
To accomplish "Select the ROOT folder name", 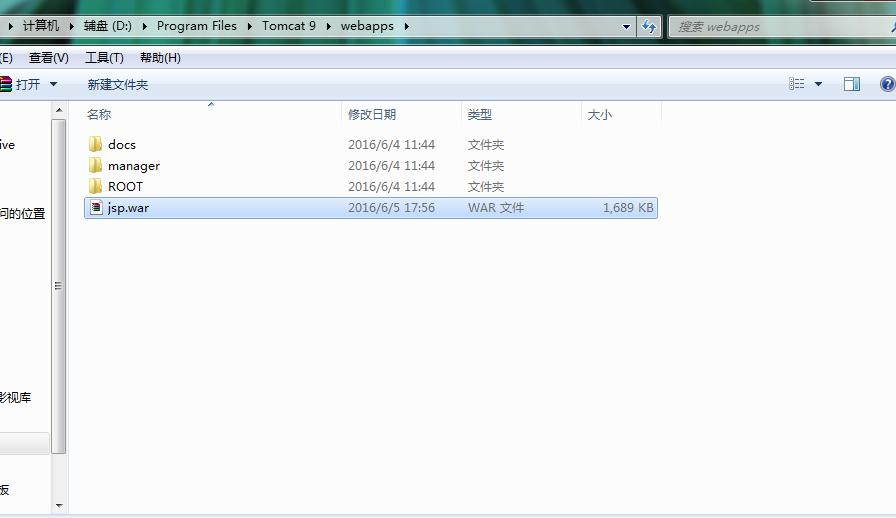I will coord(125,187).
